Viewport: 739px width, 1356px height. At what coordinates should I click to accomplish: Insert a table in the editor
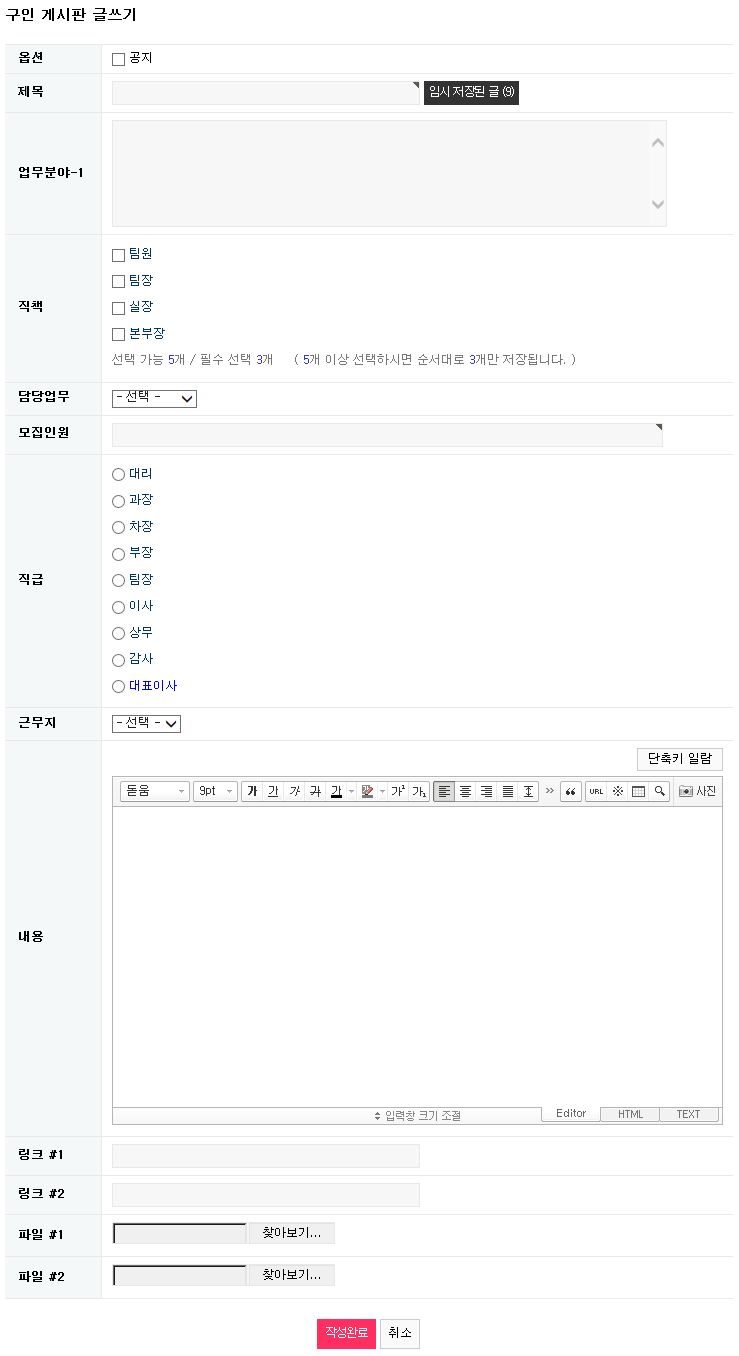pyautogui.click(x=638, y=791)
